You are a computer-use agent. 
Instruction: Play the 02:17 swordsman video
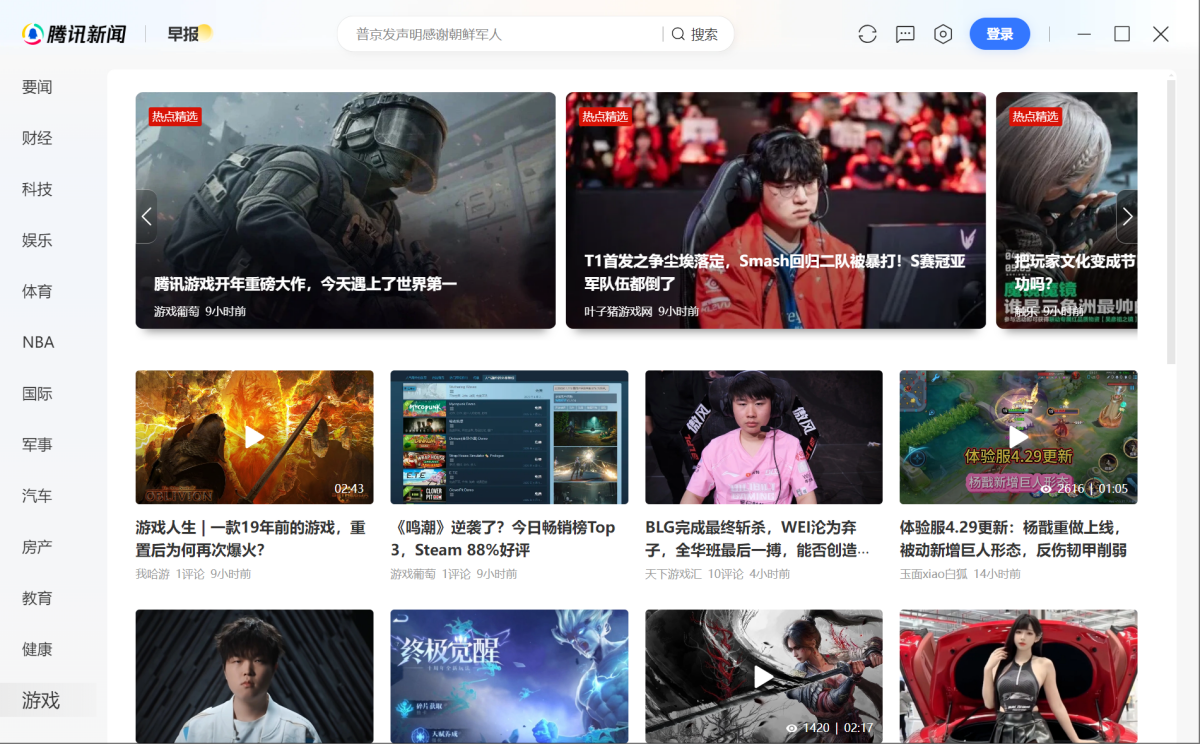pos(763,677)
